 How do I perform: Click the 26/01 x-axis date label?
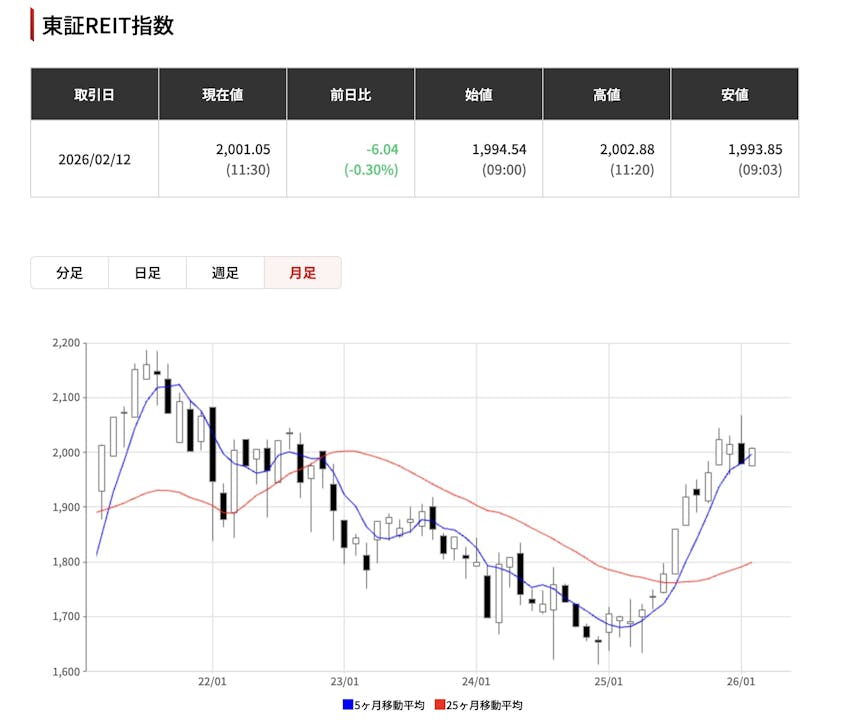click(740, 682)
